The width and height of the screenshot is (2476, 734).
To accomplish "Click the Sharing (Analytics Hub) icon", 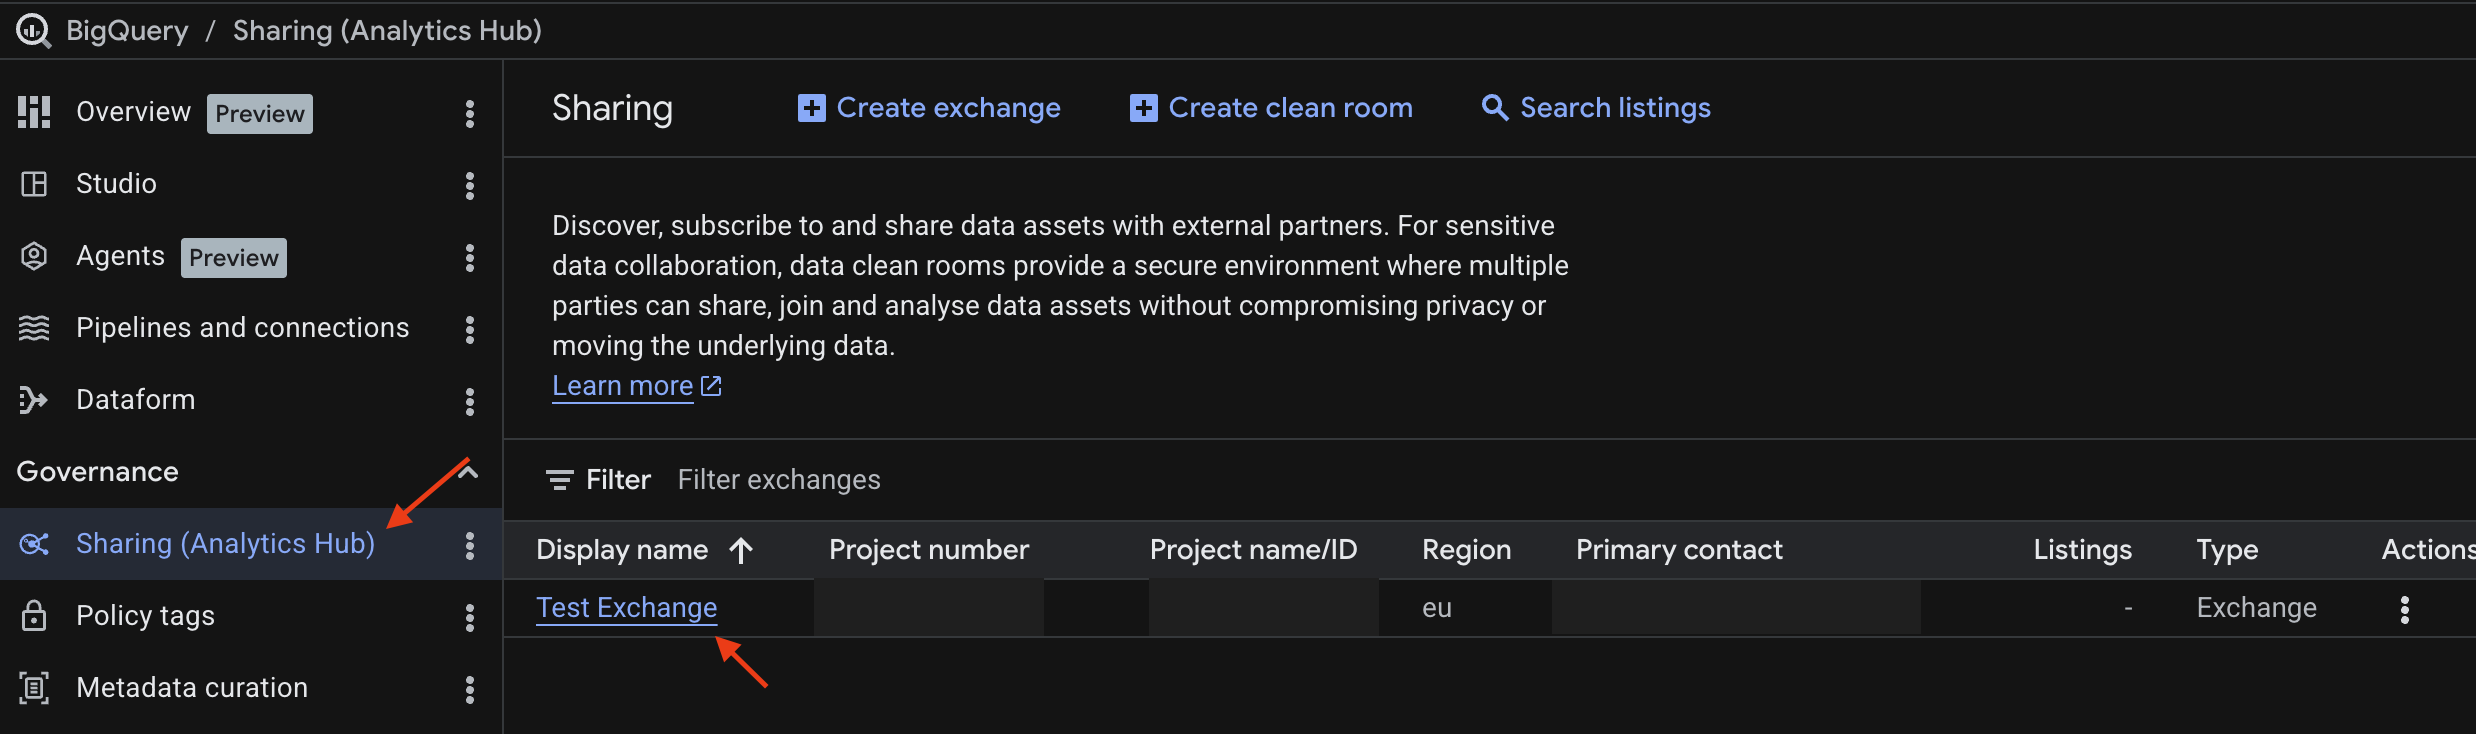I will click(34, 544).
